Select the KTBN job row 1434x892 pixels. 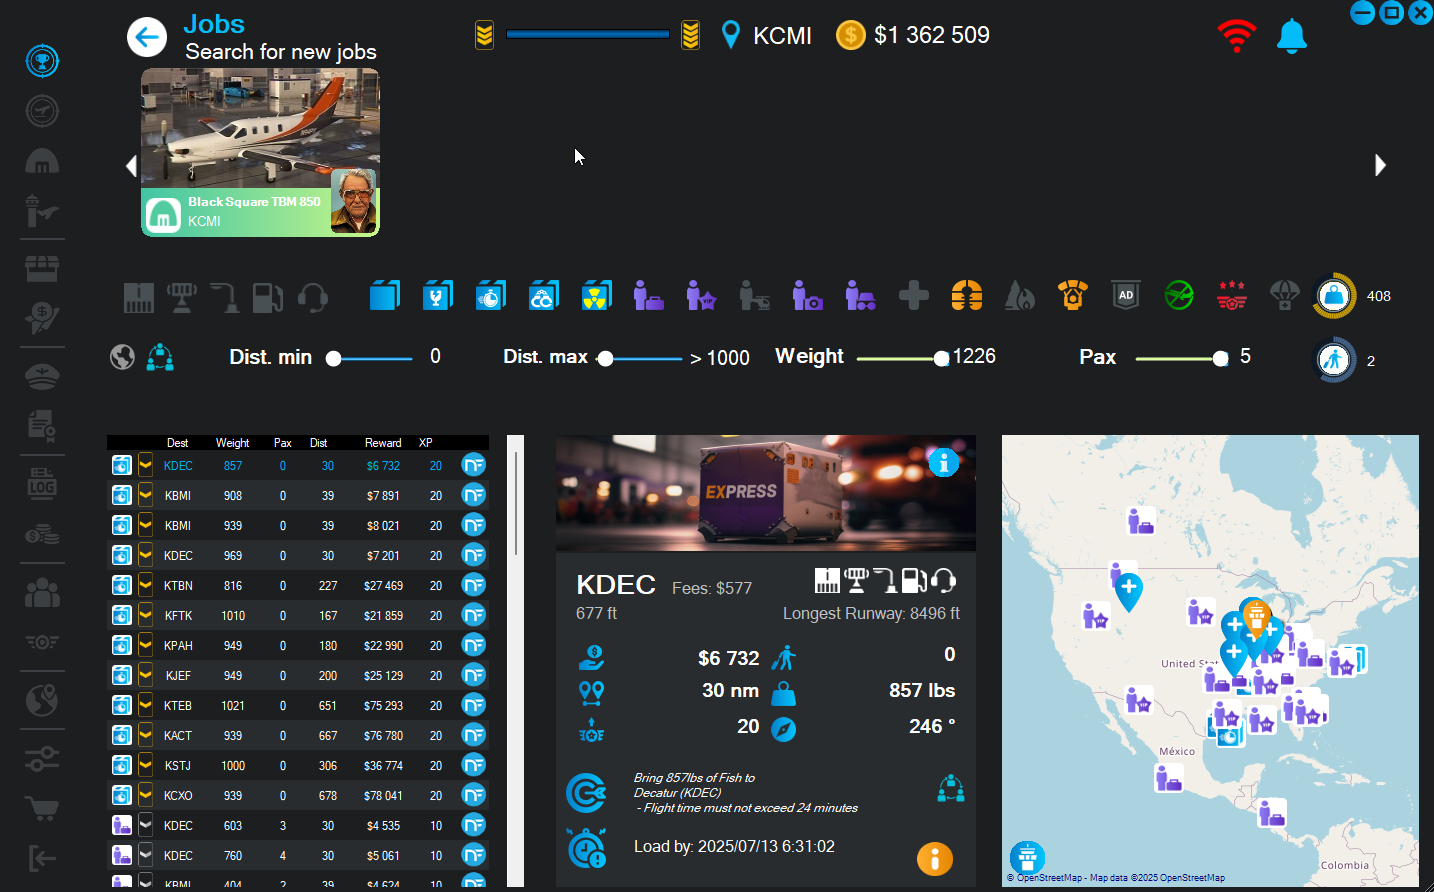tap(298, 585)
